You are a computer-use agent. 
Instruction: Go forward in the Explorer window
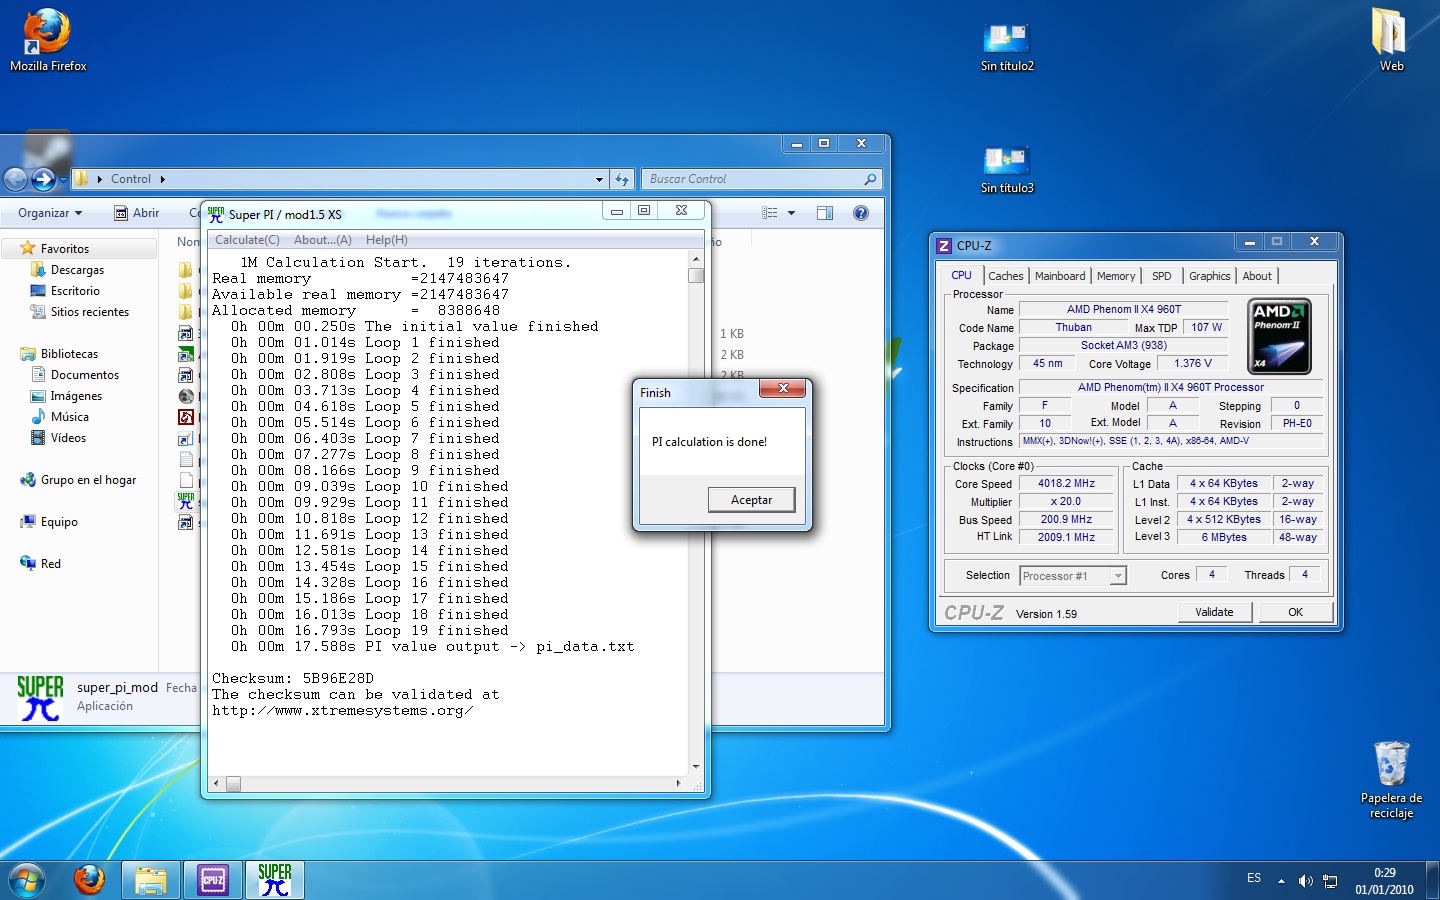43,179
